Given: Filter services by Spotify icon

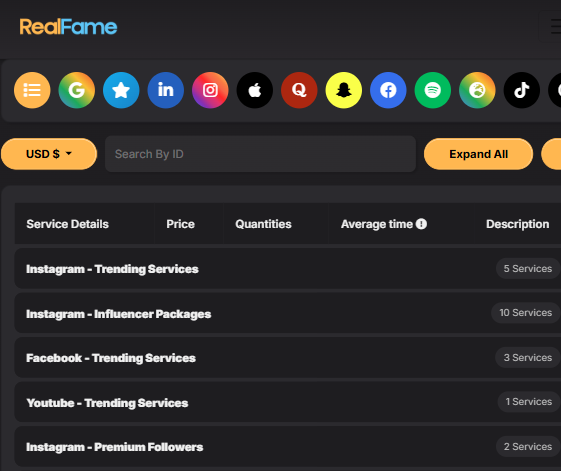Looking at the screenshot, I should point(433,90).
